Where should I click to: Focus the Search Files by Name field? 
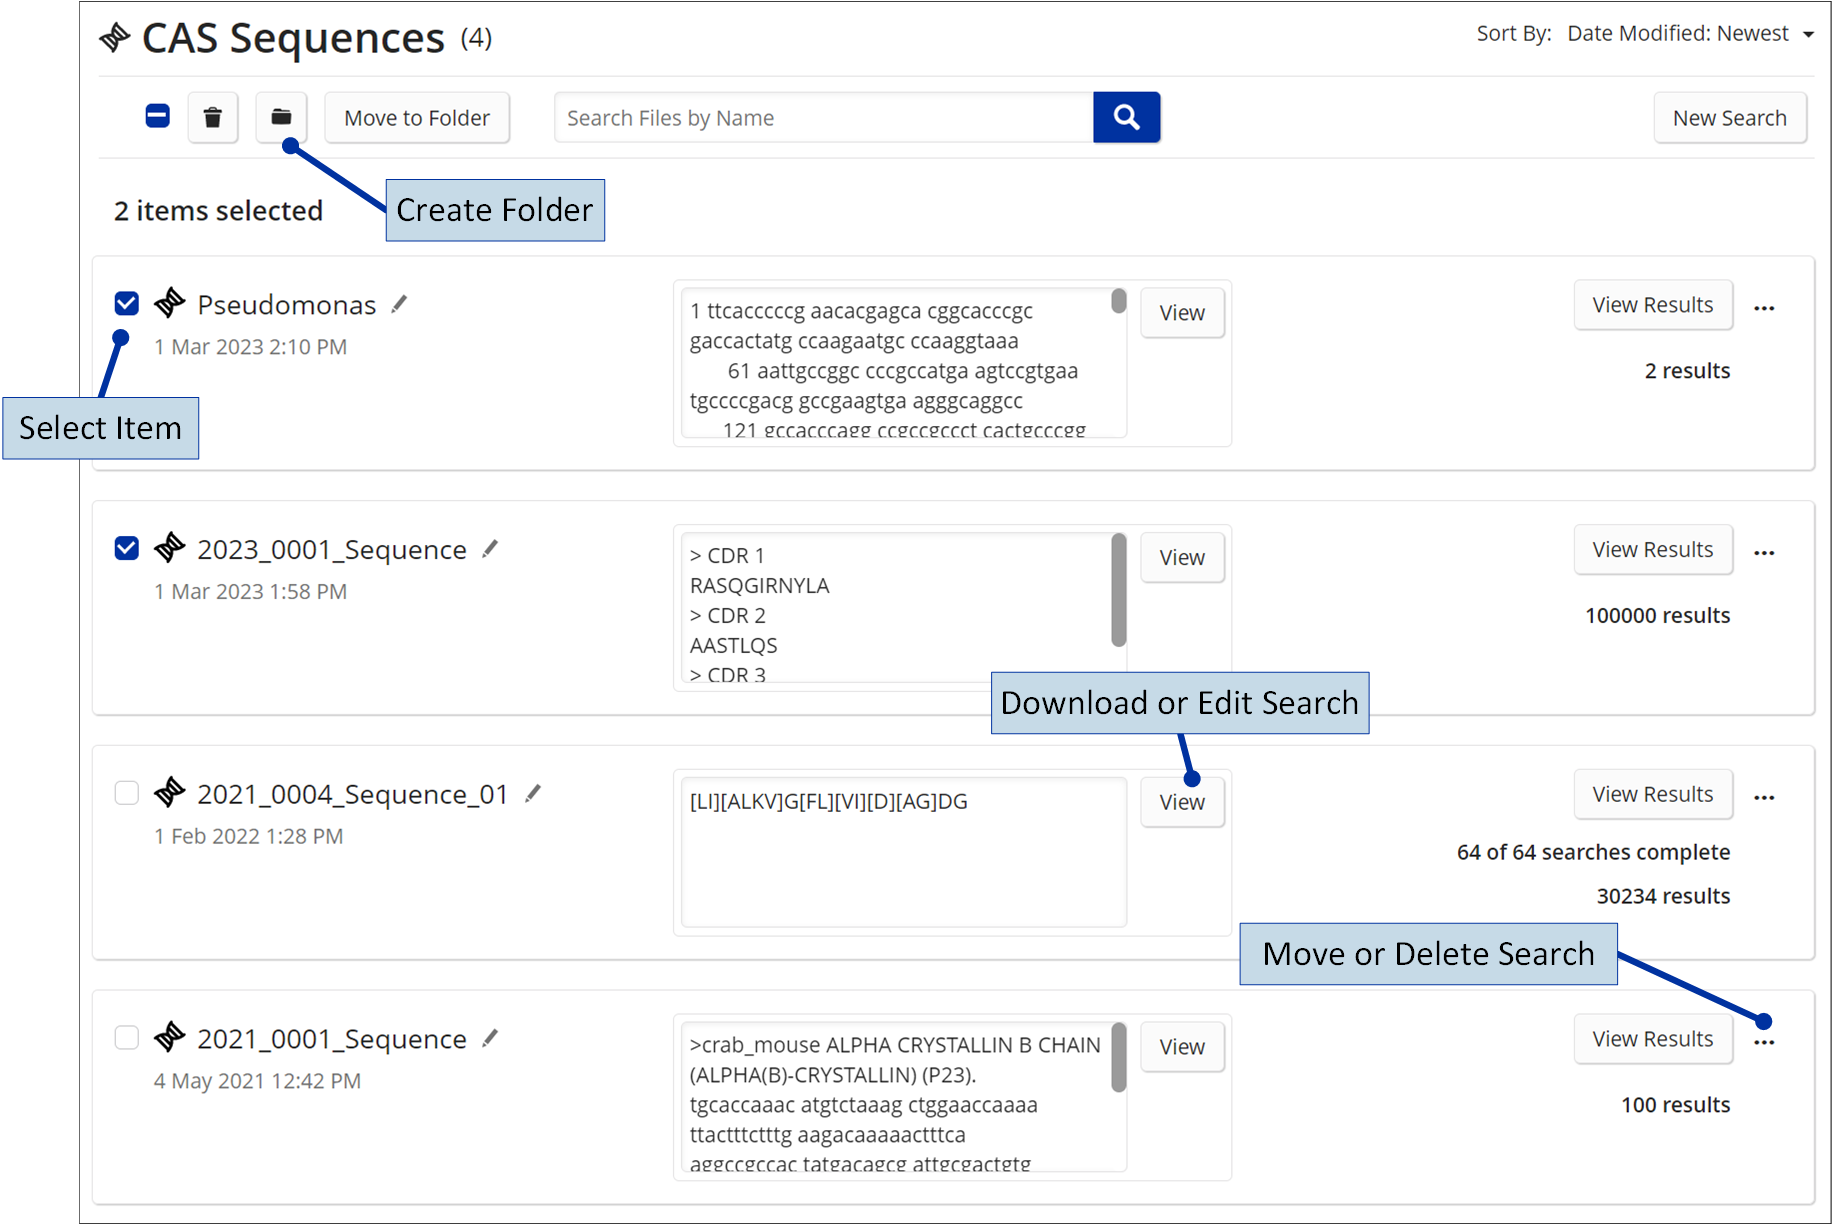pyautogui.click(x=824, y=118)
